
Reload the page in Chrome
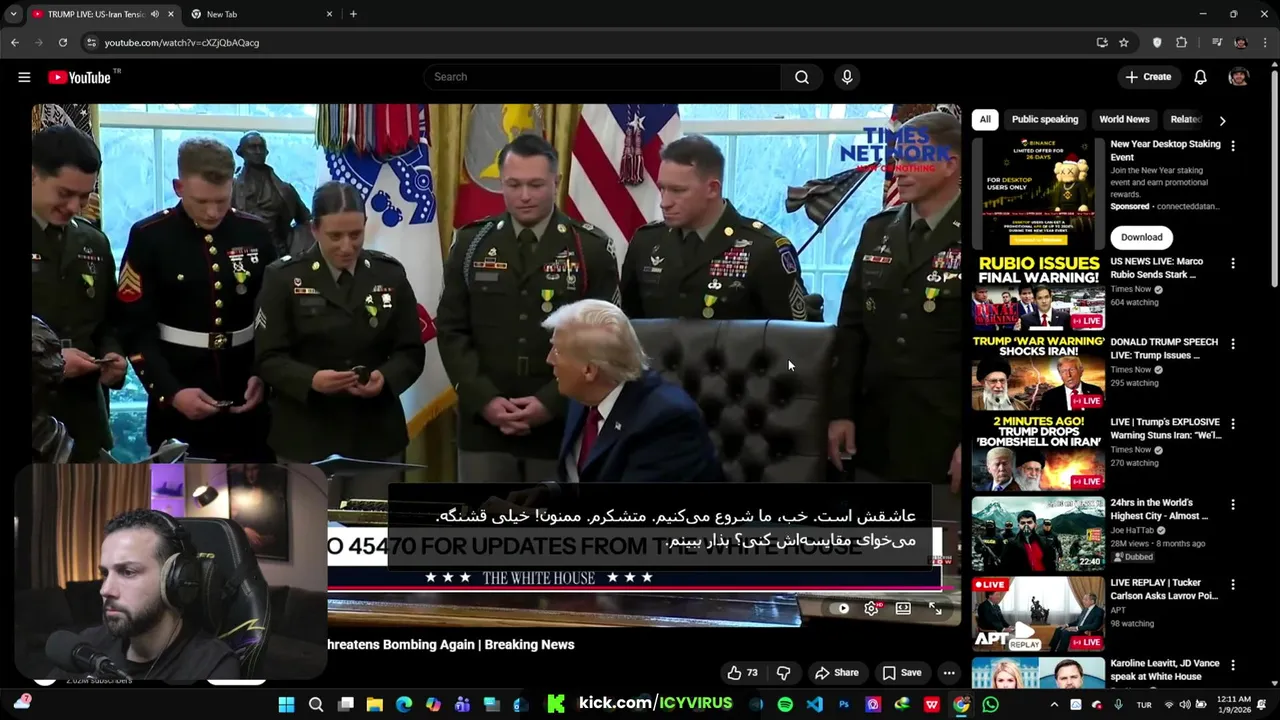[x=62, y=42]
